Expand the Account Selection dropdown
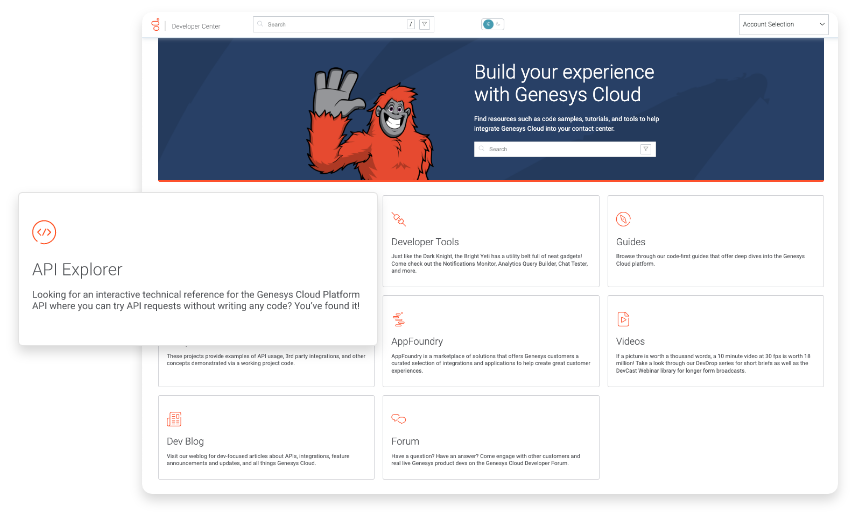This screenshot has height=518, width=856. click(x=783, y=25)
